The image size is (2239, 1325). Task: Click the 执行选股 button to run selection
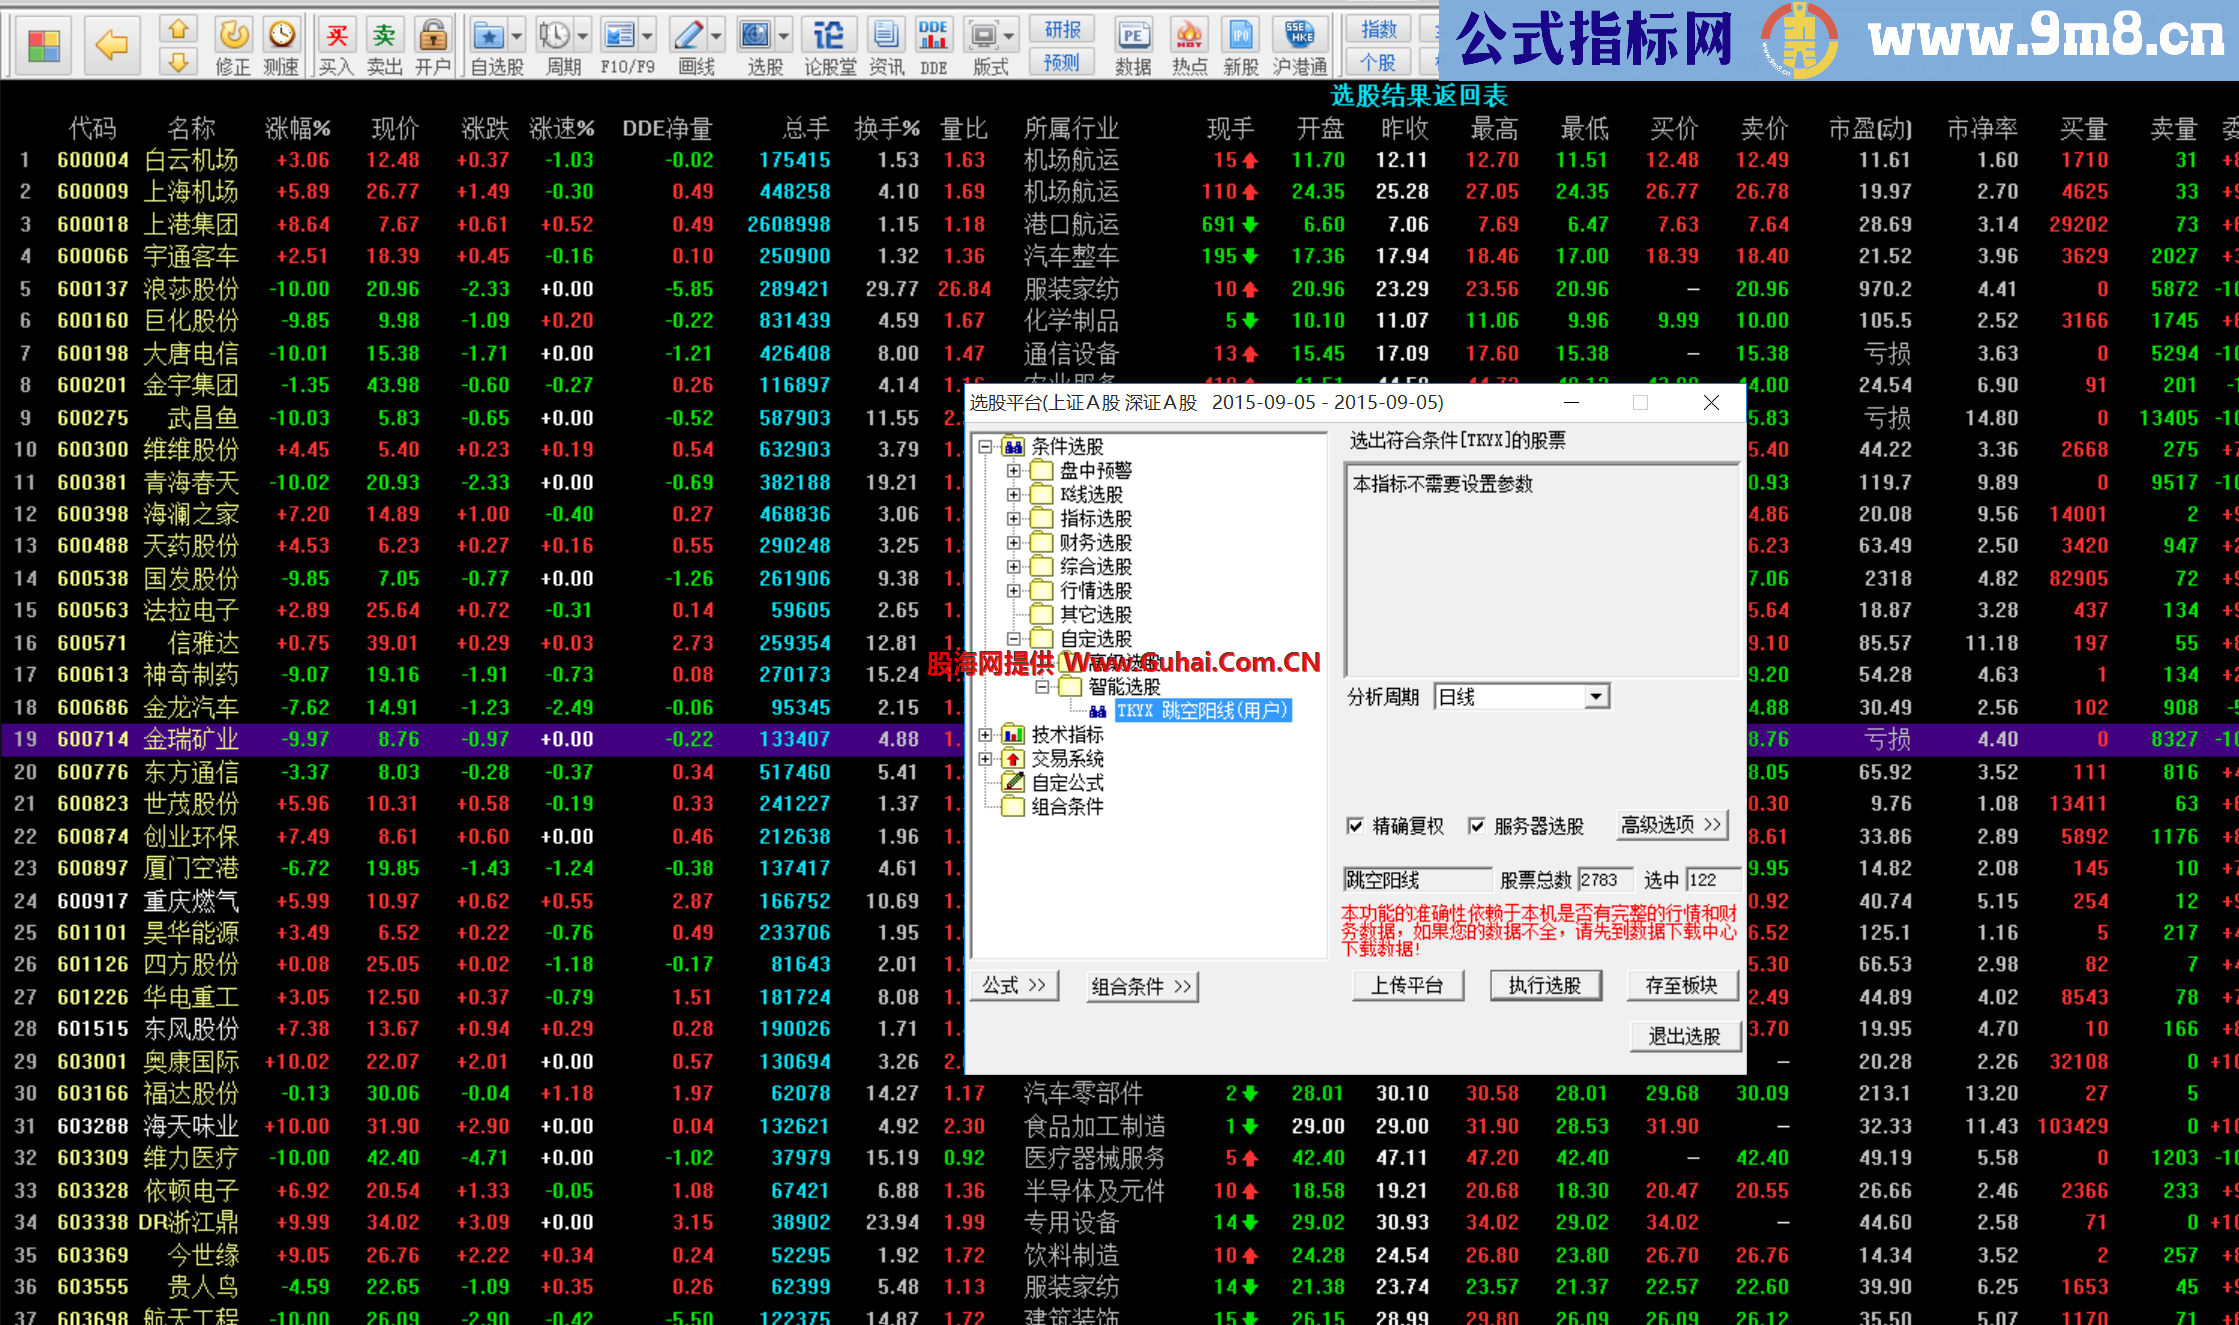click(x=1546, y=985)
